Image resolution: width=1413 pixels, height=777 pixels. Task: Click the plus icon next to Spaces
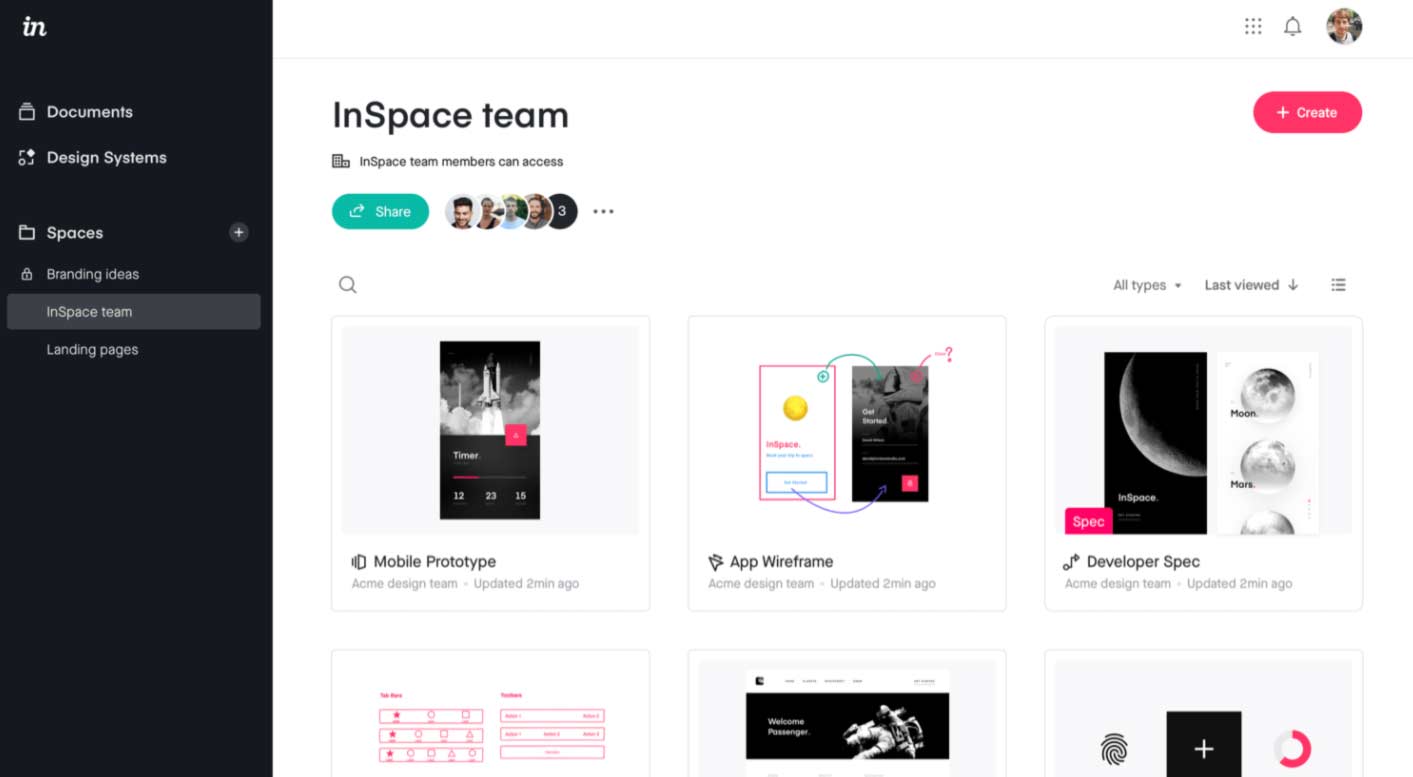[x=239, y=232]
